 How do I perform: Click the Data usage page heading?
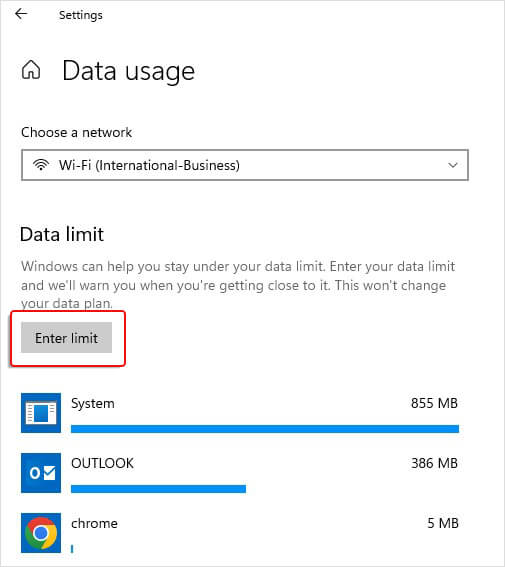click(129, 71)
